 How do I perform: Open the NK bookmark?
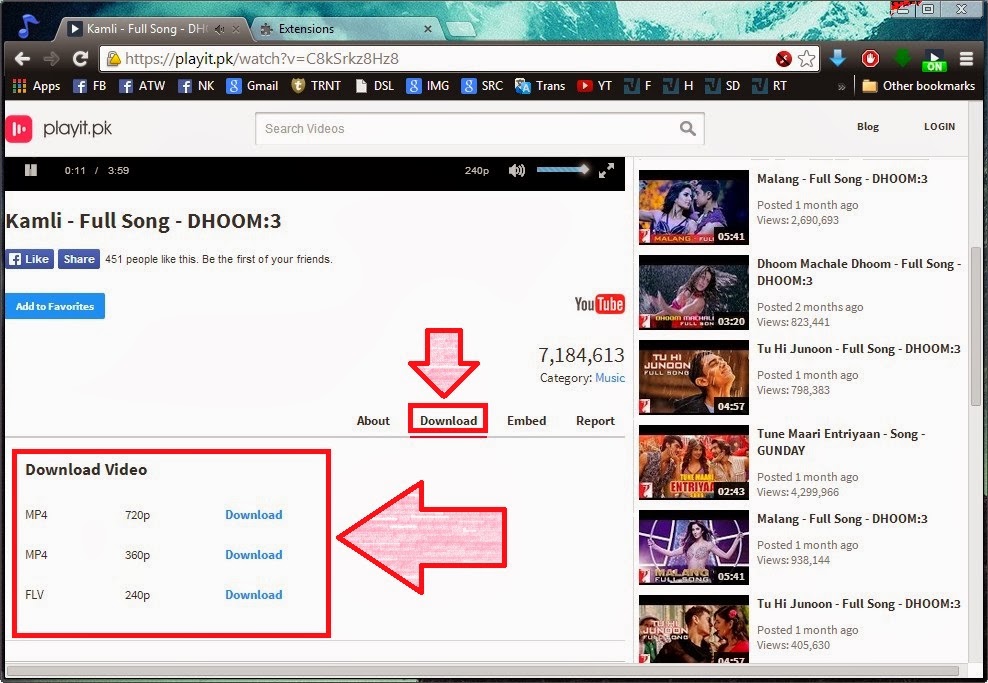(196, 86)
